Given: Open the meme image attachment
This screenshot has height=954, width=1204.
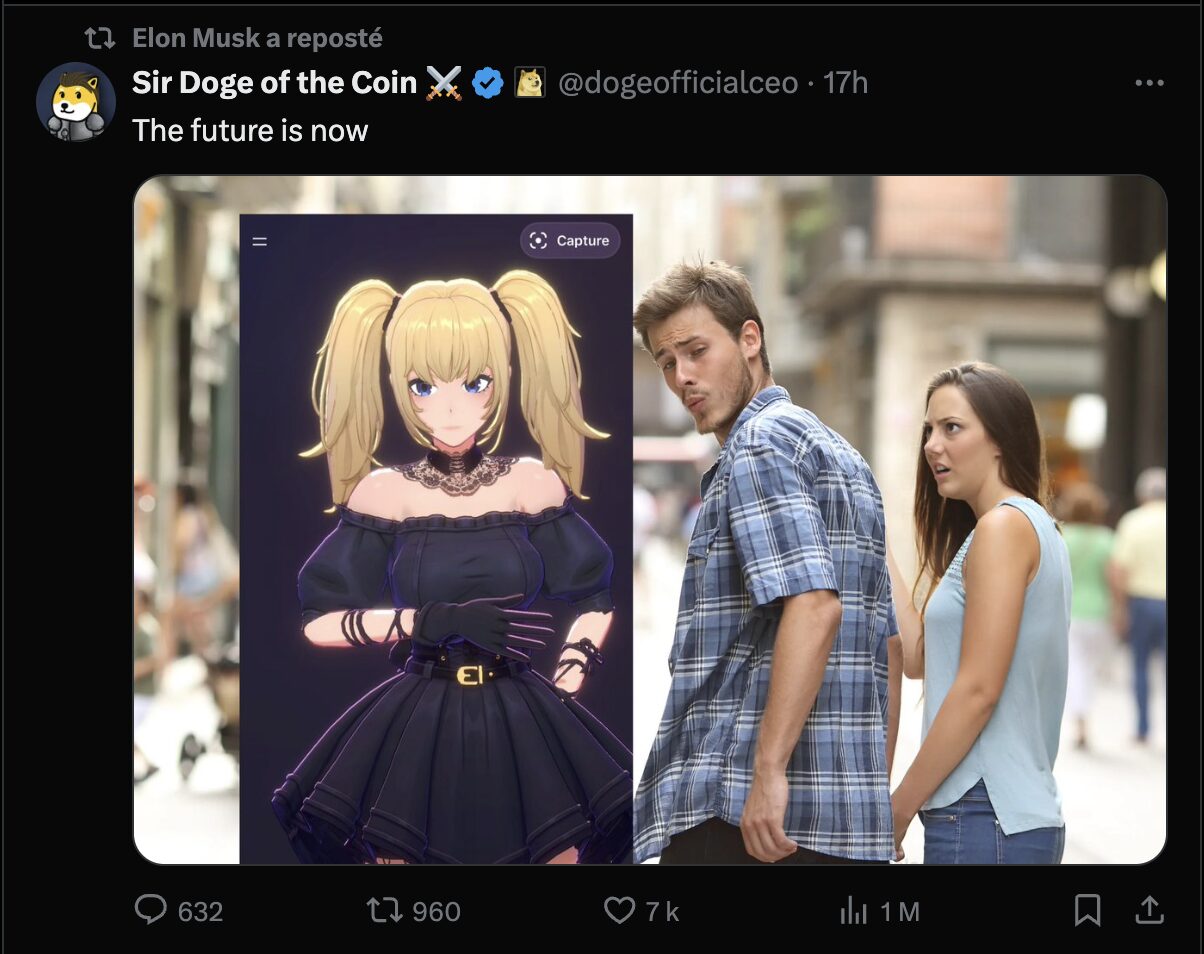Looking at the screenshot, I should click(650, 520).
